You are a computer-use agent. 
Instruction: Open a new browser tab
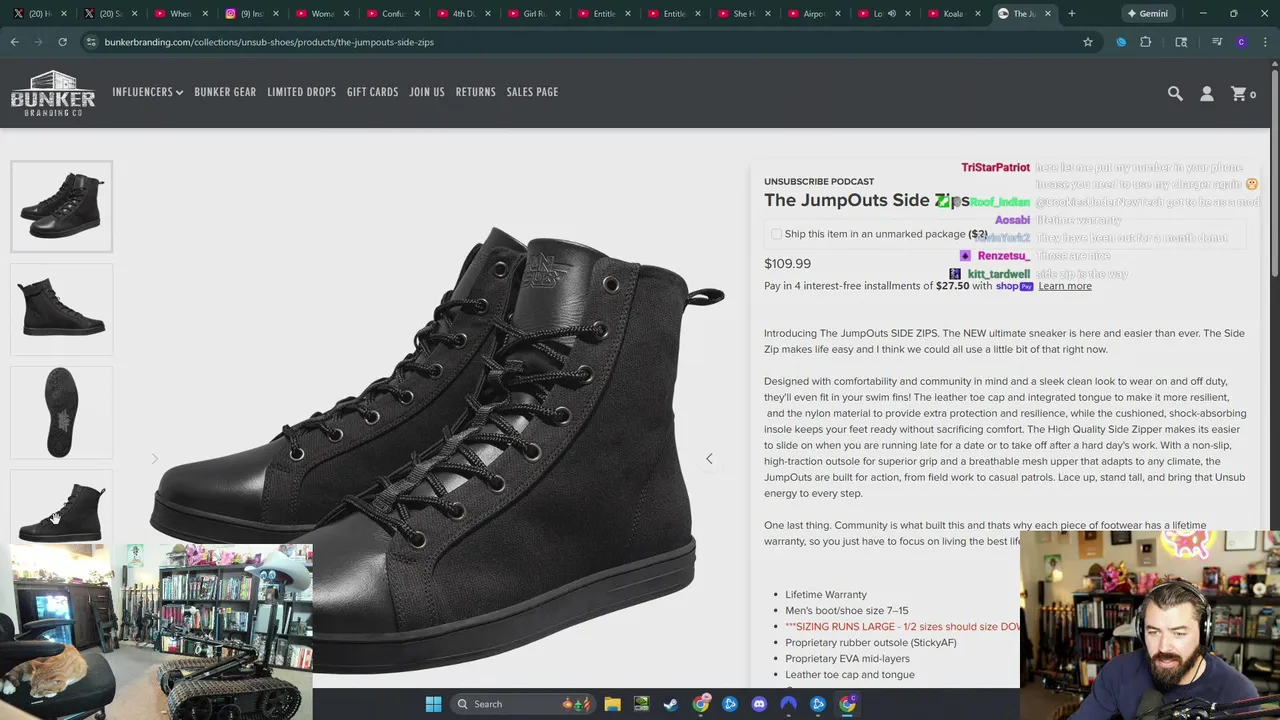[1071, 14]
